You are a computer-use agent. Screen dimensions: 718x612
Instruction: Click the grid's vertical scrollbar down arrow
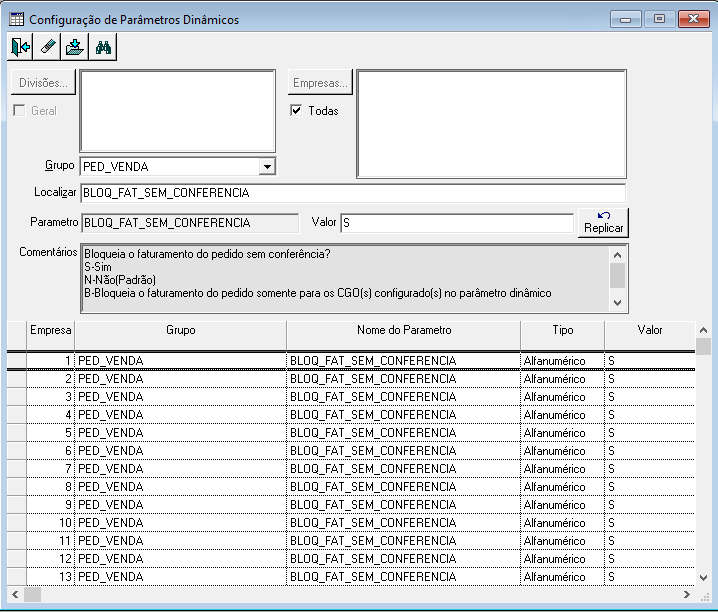[703, 578]
